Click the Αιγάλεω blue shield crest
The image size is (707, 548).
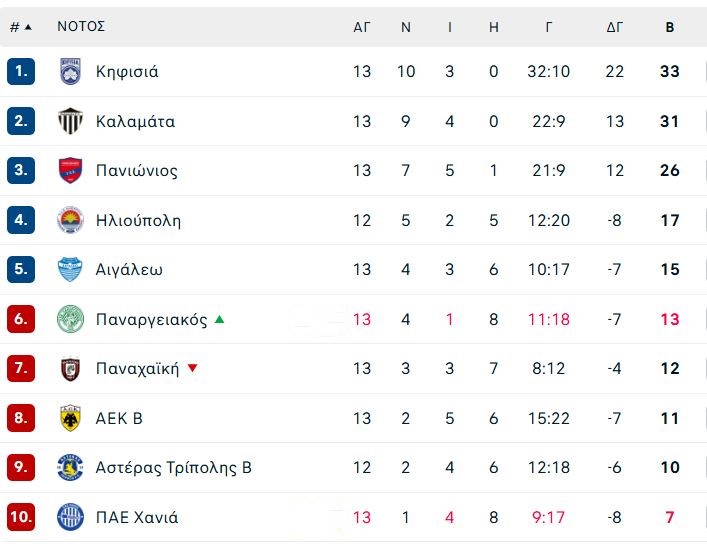pos(70,269)
